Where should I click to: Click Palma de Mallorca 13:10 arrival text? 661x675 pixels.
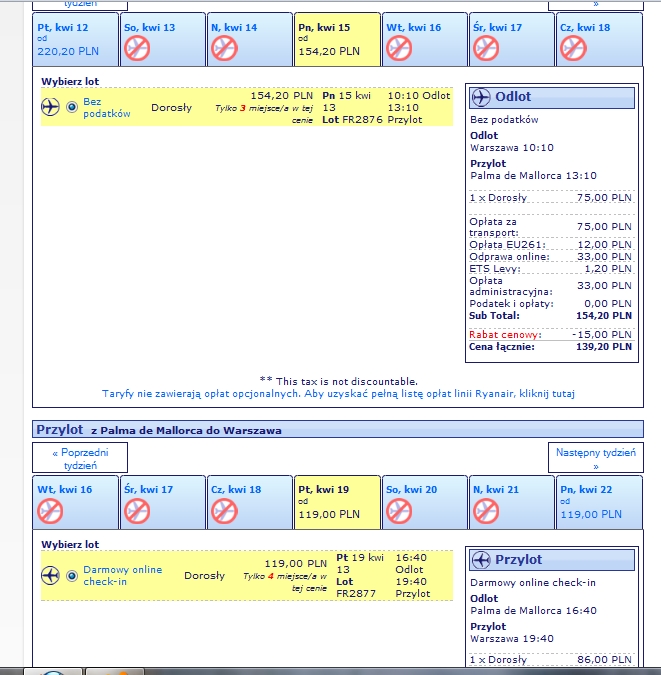point(533,176)
